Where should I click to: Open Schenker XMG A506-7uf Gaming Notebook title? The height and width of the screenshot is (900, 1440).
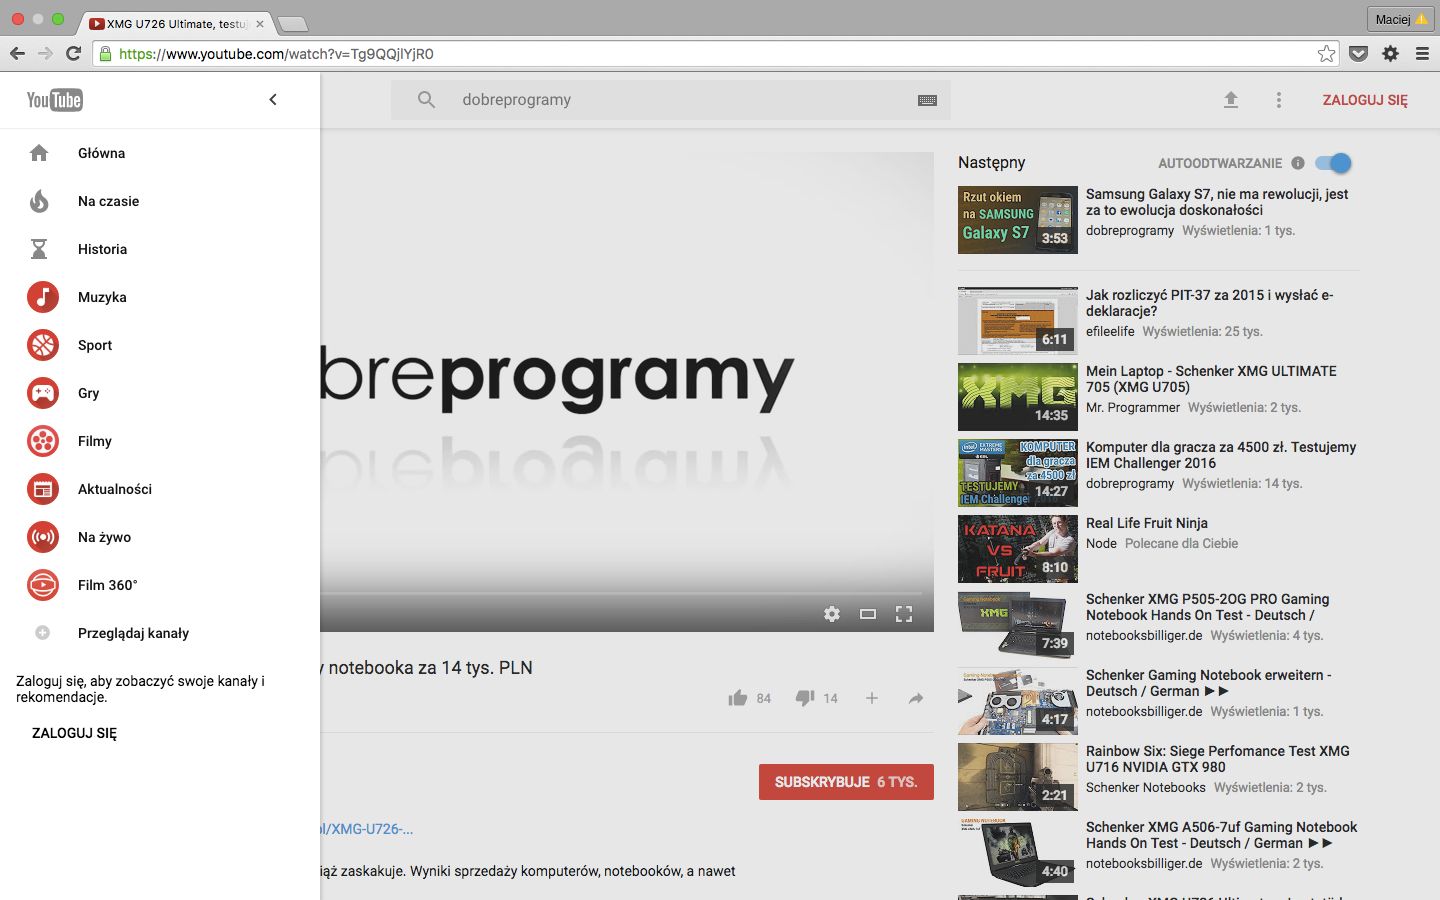click(x=1222, y=835)
